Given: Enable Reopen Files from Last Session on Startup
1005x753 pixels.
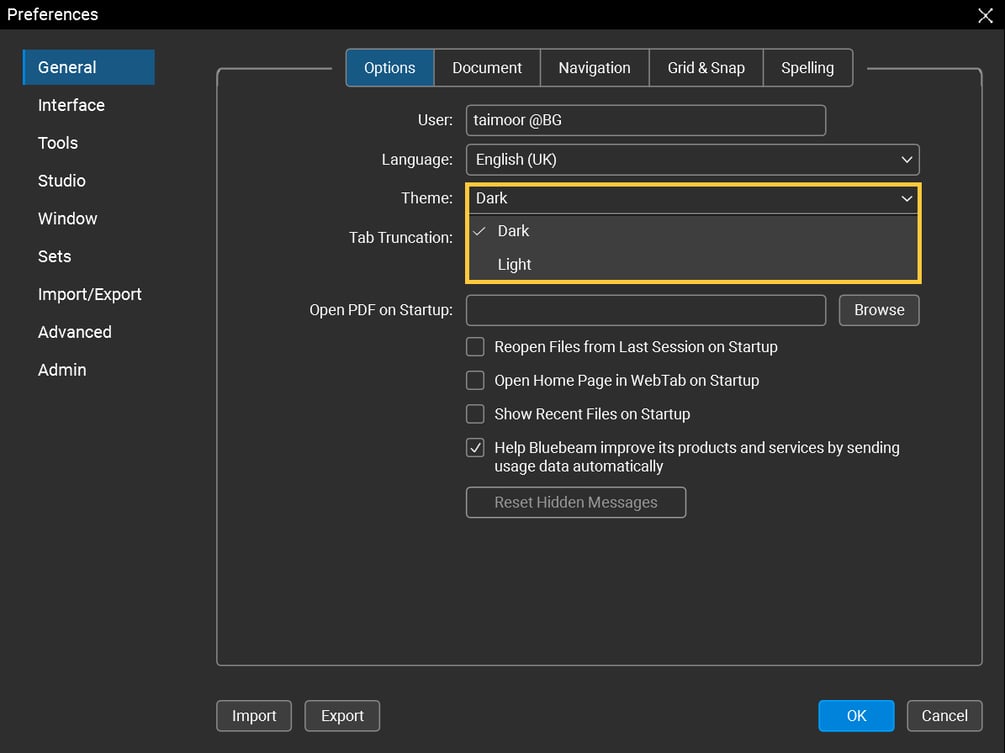Looking at the screenshot, I should [475, 347].
